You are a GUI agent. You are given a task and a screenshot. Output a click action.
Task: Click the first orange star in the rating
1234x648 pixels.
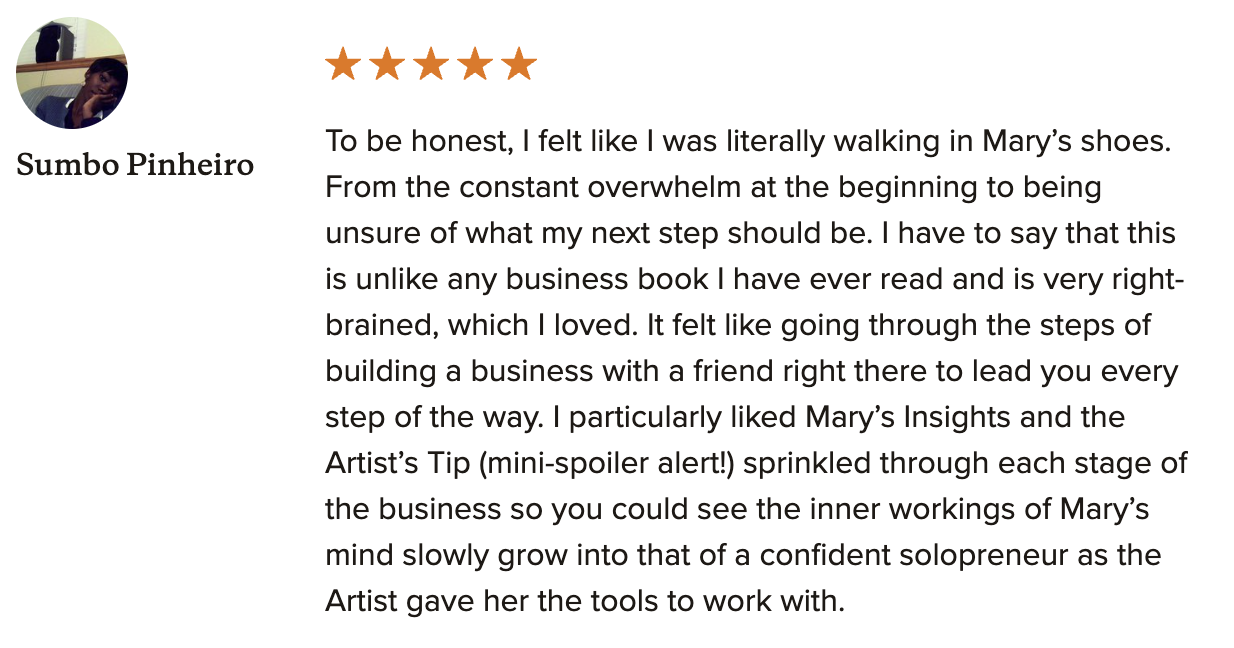click(343, 65)
